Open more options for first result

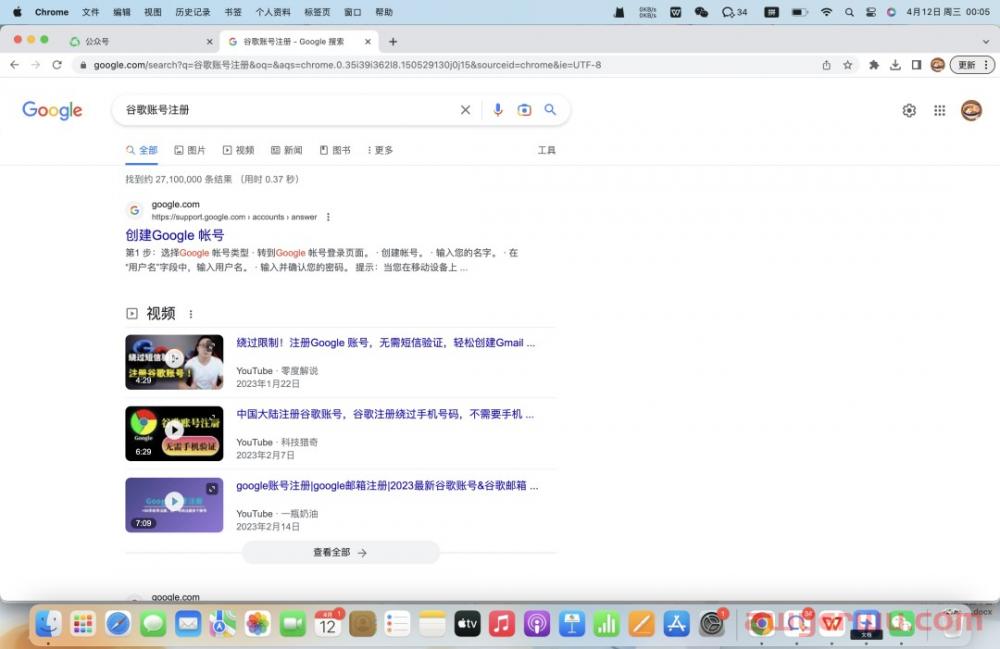tap(328, 217)
